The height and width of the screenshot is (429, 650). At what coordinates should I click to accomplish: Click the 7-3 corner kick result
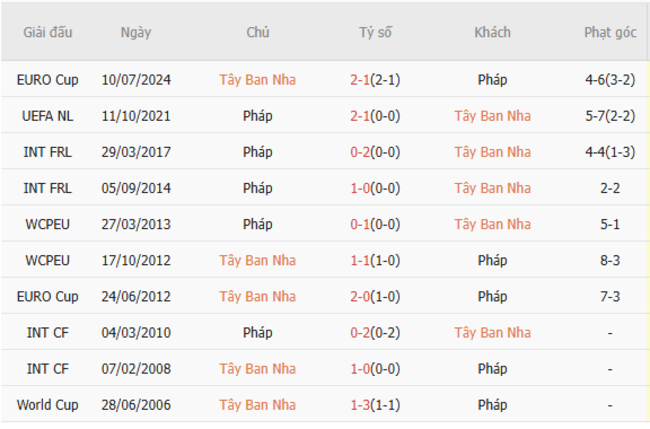(610, 296)
